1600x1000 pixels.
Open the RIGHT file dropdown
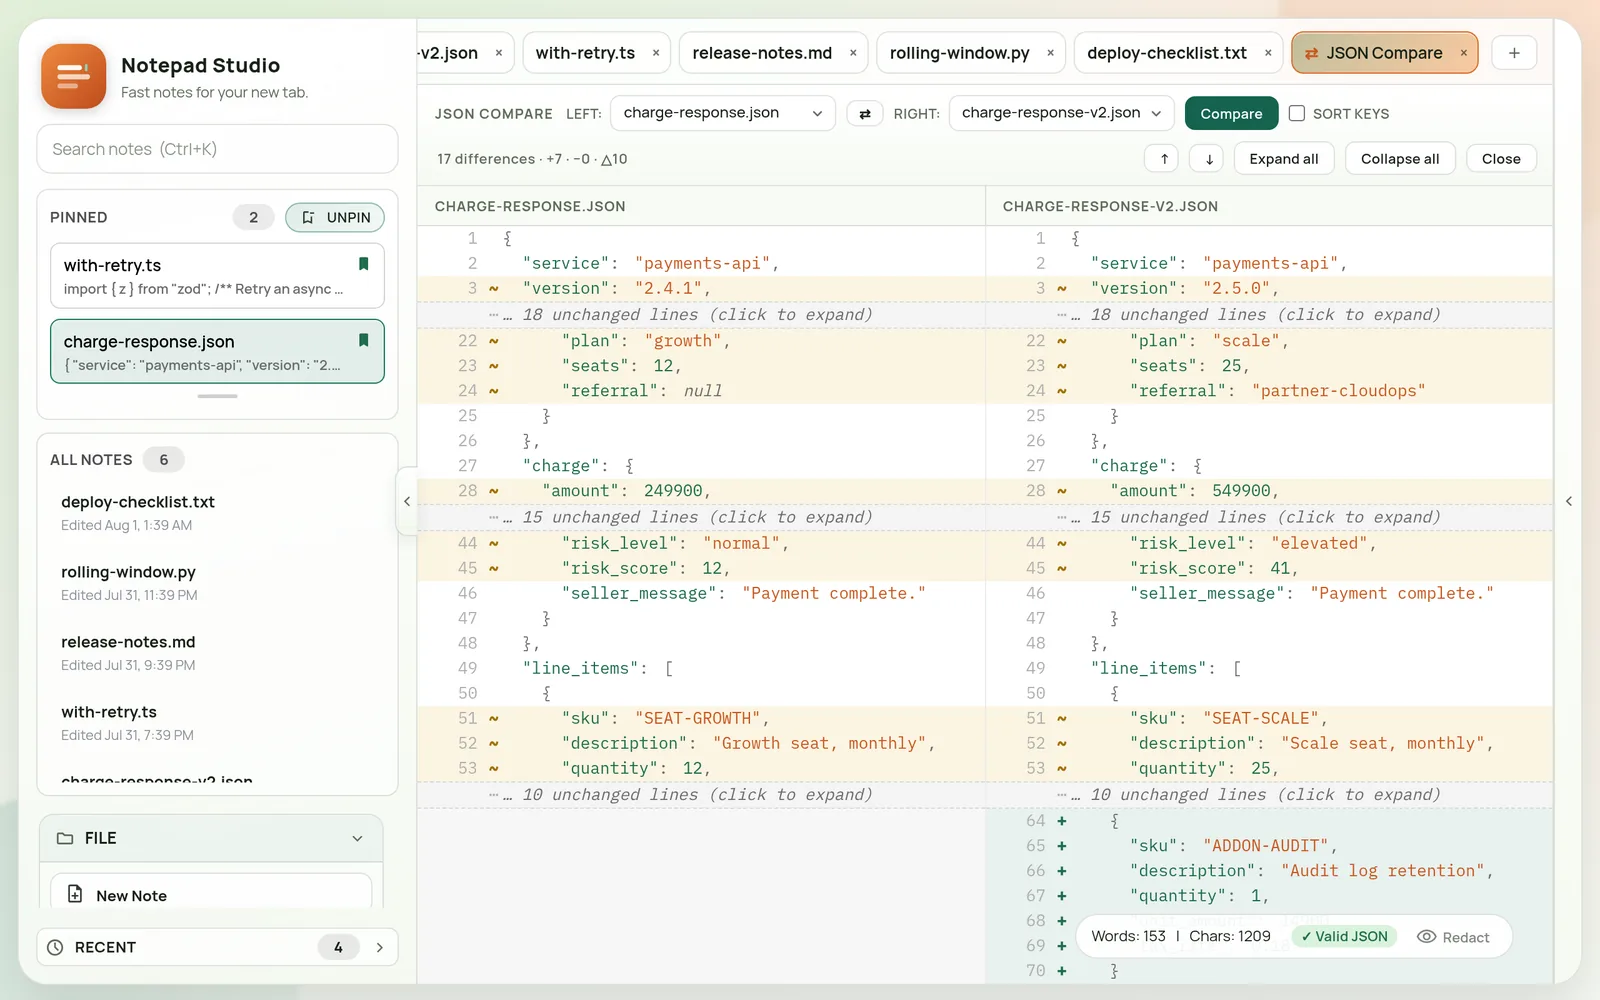[1062, 113]
